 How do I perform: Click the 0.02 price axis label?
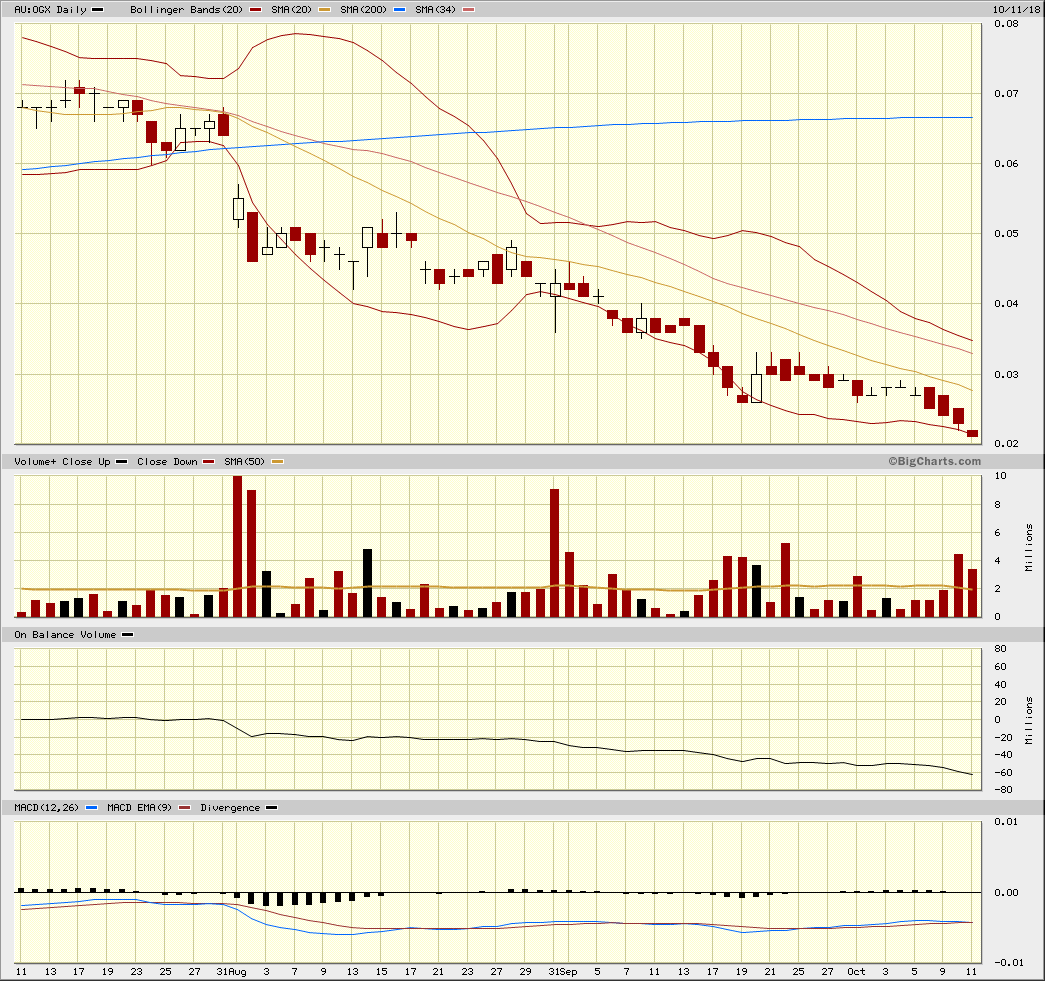(1006, 443)
